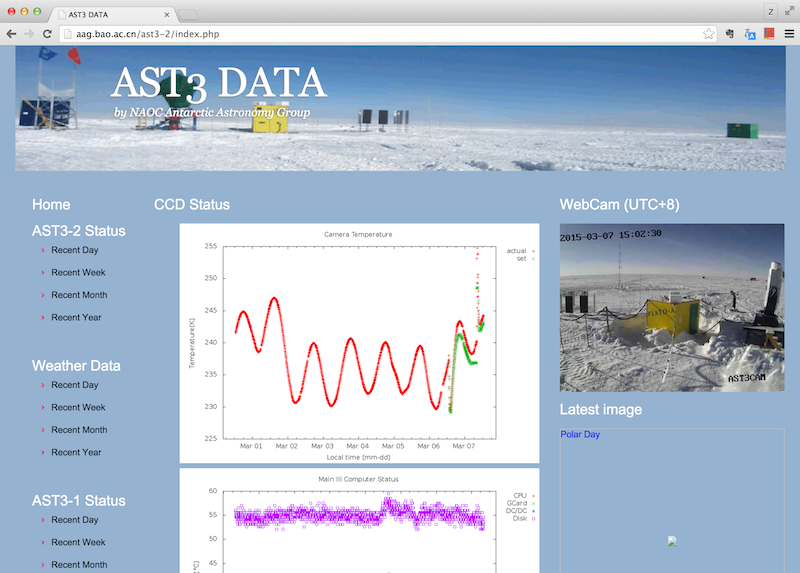Click the red book extension icon

click(x=768, y=33)
